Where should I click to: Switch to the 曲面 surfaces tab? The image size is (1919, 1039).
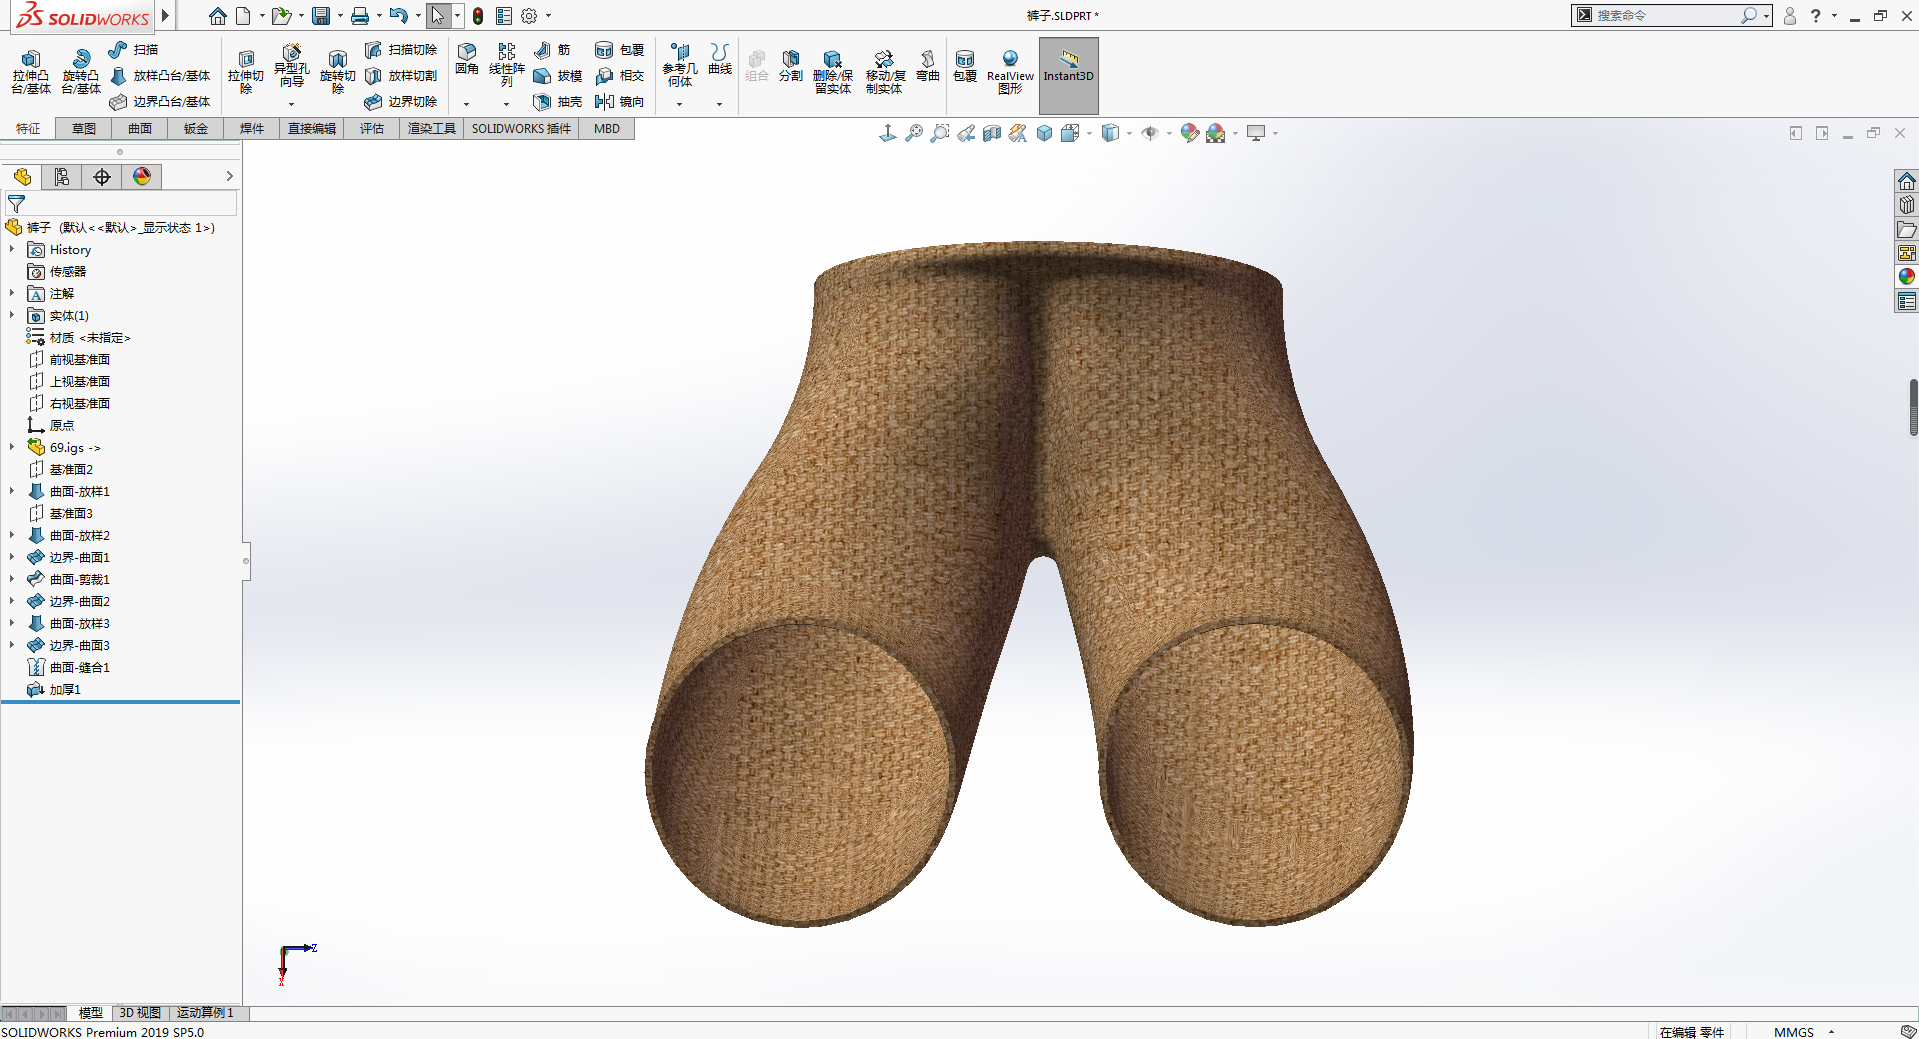(x=140, y=129)
